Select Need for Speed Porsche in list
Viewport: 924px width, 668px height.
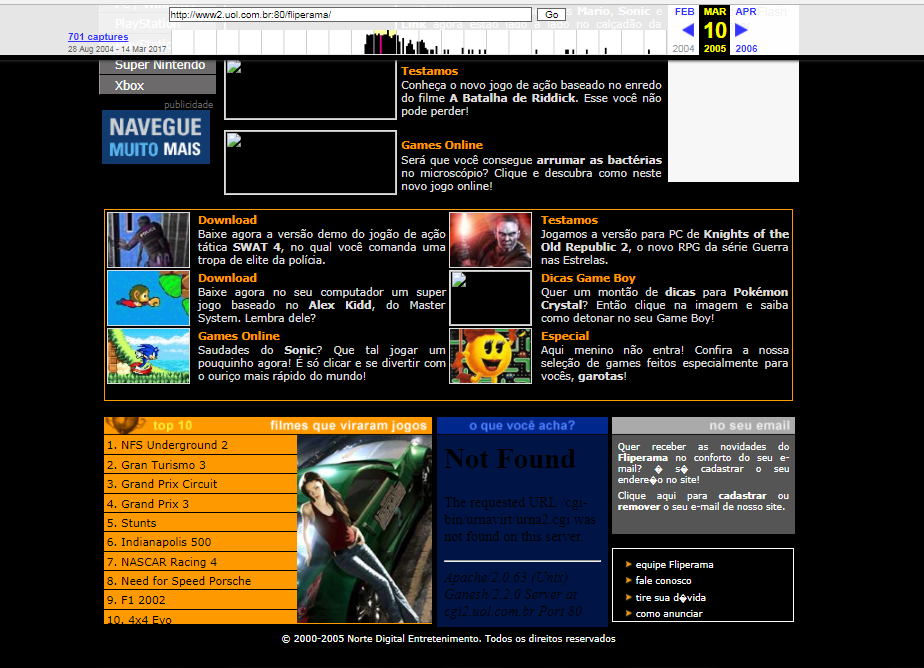(200, 581)
